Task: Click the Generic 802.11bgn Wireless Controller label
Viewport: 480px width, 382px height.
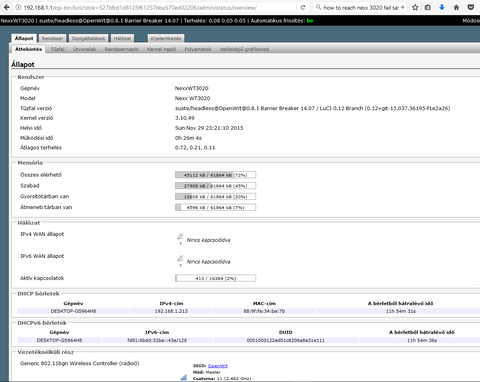Action: [80, 363]
